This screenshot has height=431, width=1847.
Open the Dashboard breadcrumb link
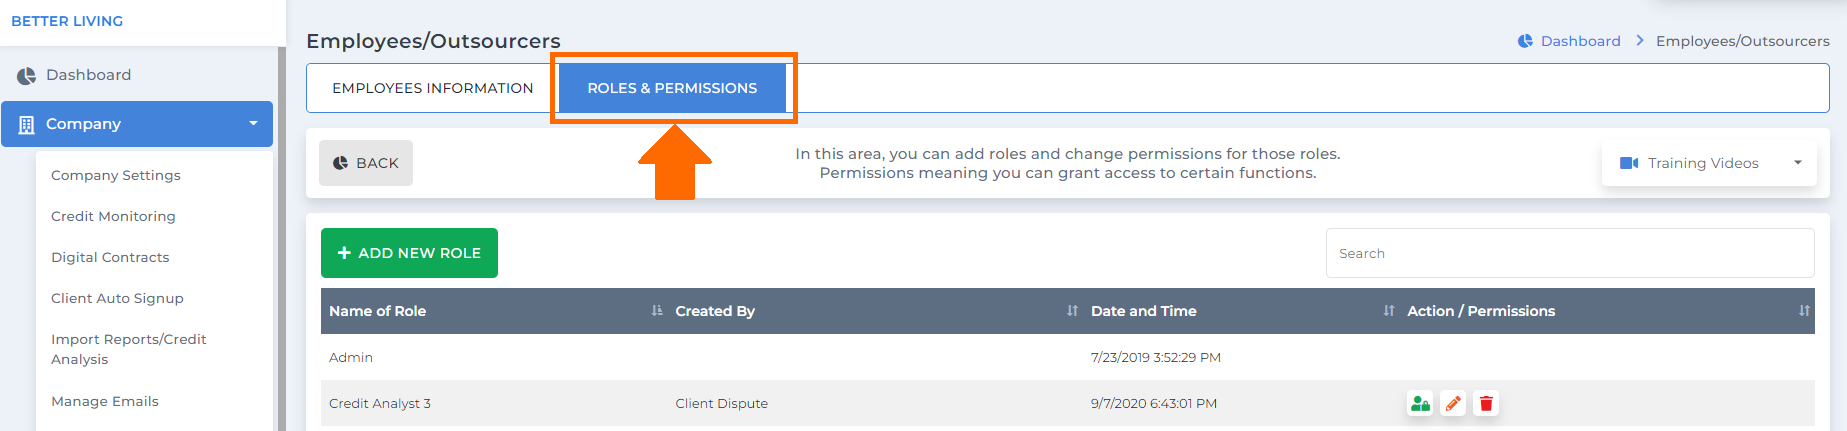1580,41
